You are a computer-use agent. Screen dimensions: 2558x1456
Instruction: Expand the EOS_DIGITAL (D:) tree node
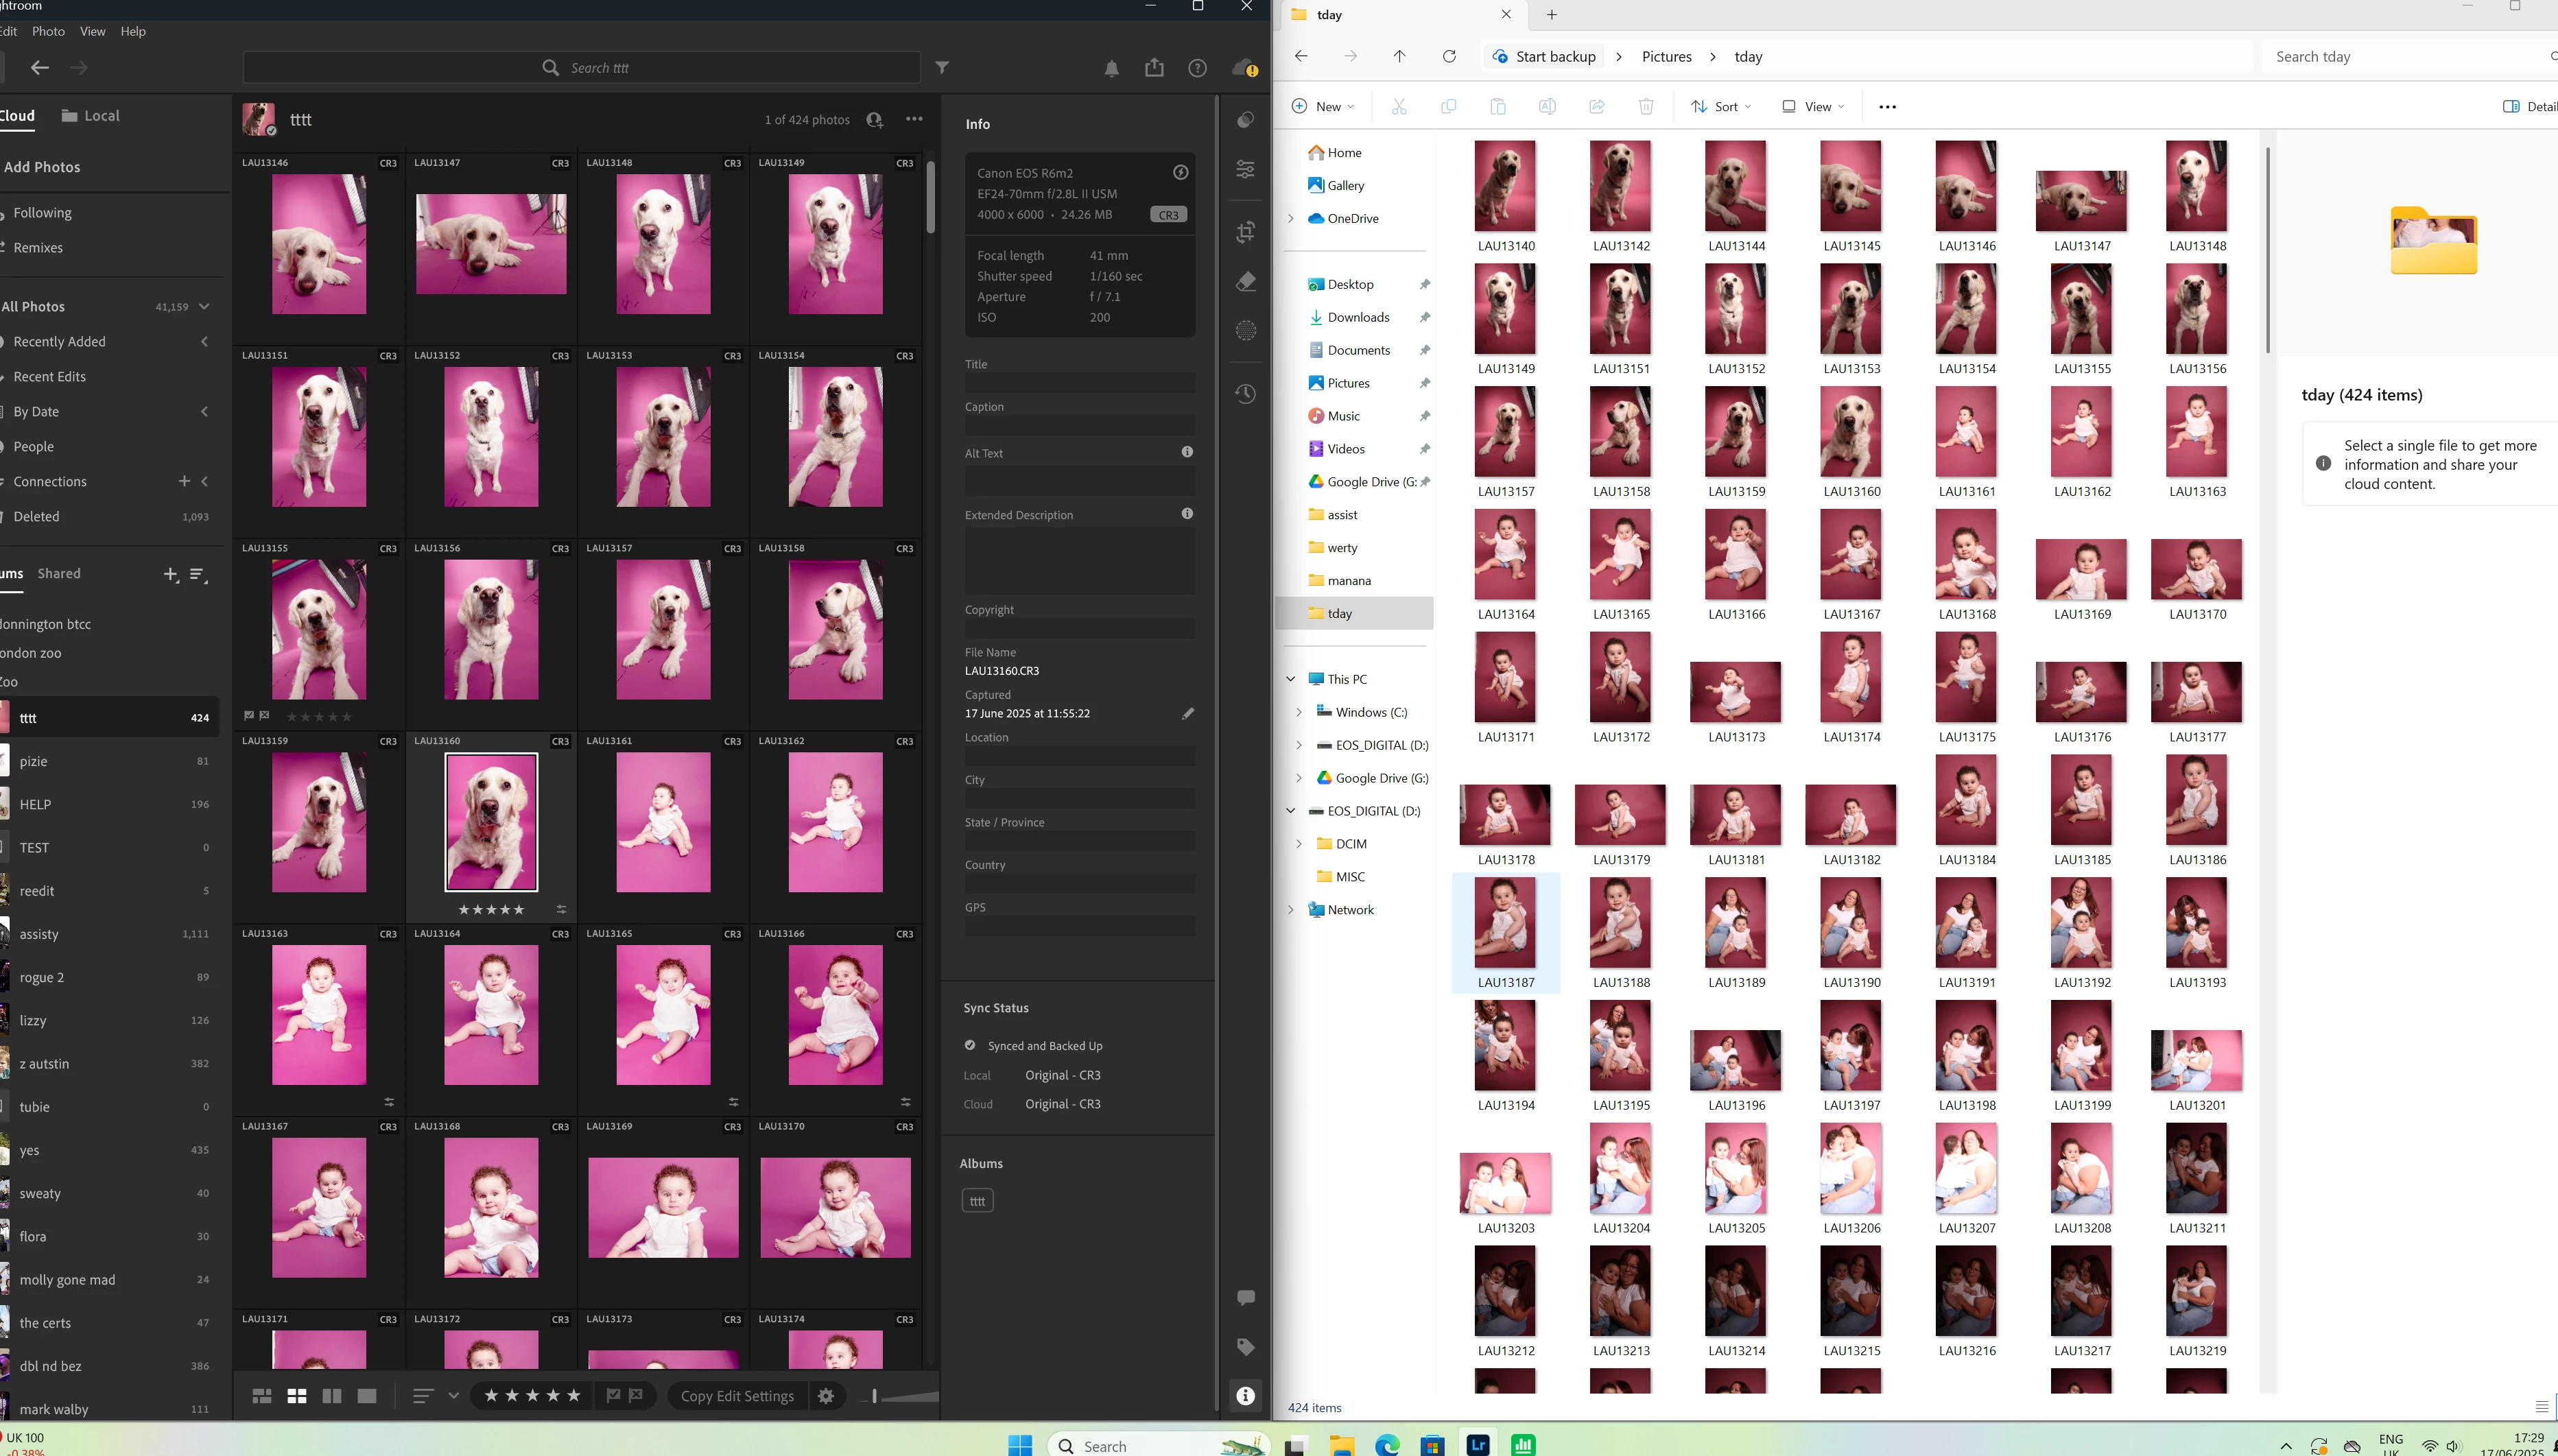tap(1299, 745)
